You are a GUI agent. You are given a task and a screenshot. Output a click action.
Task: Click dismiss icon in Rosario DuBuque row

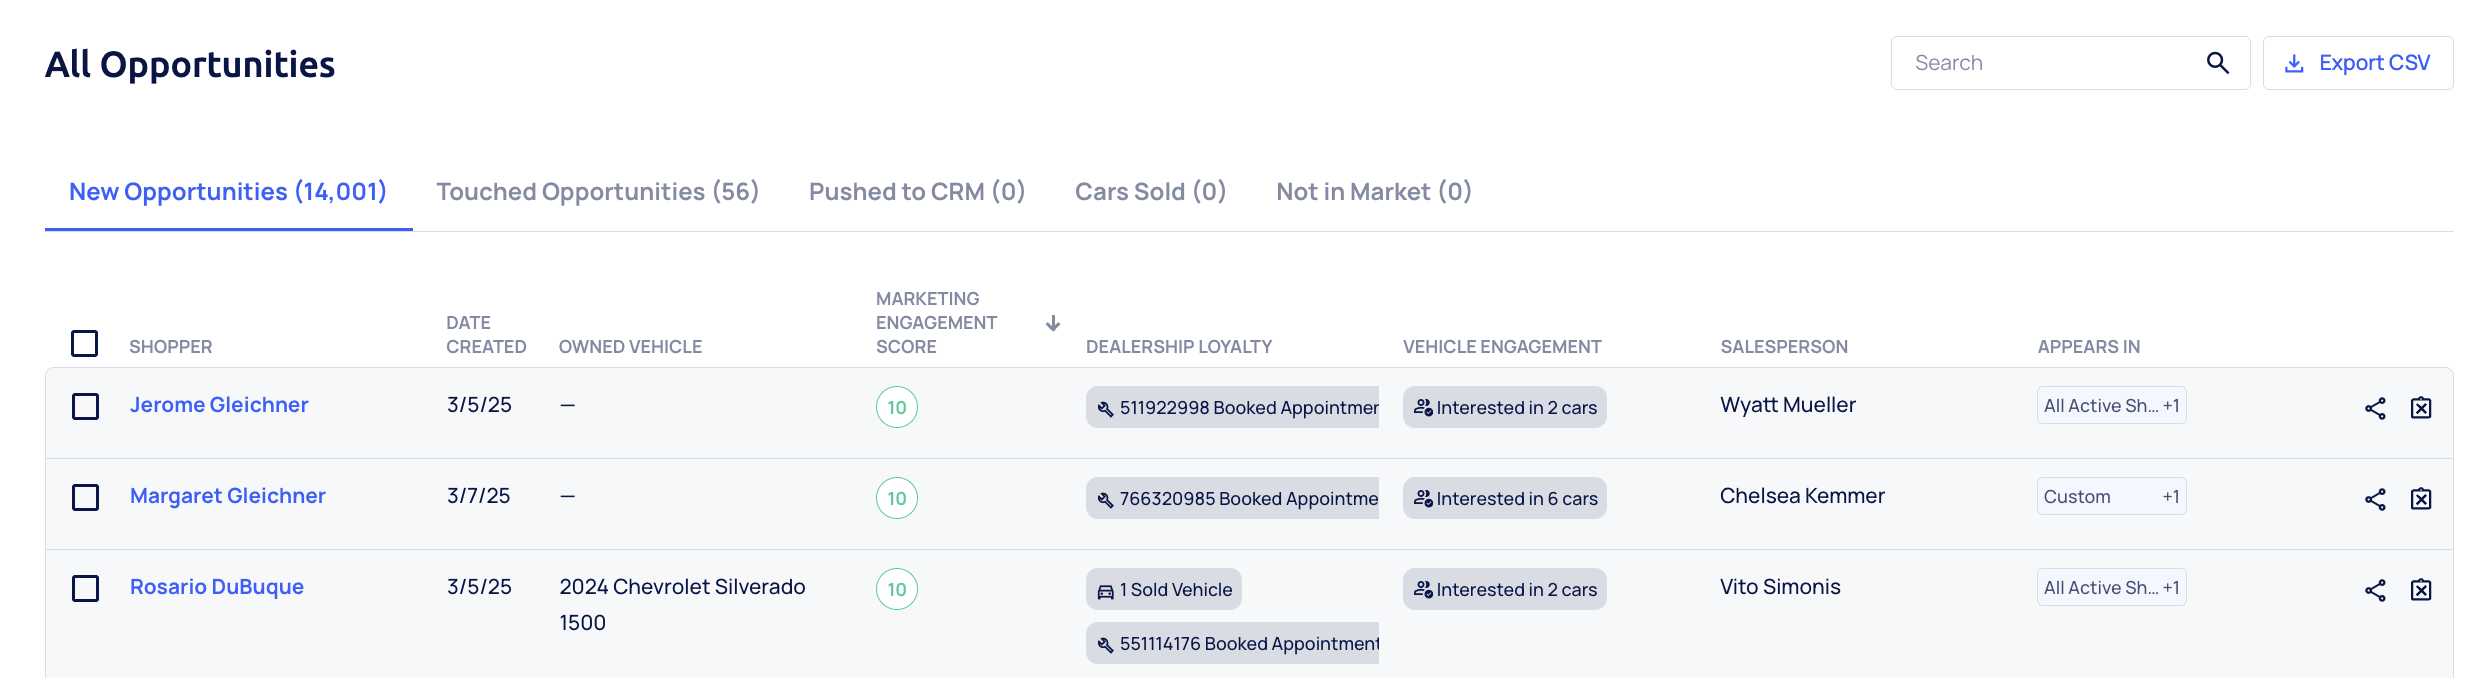(x=2421, y=590)
